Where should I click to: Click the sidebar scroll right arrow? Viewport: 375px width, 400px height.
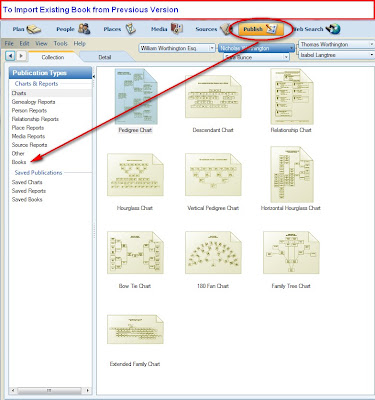pyautogui.click(x=87, y=390)
